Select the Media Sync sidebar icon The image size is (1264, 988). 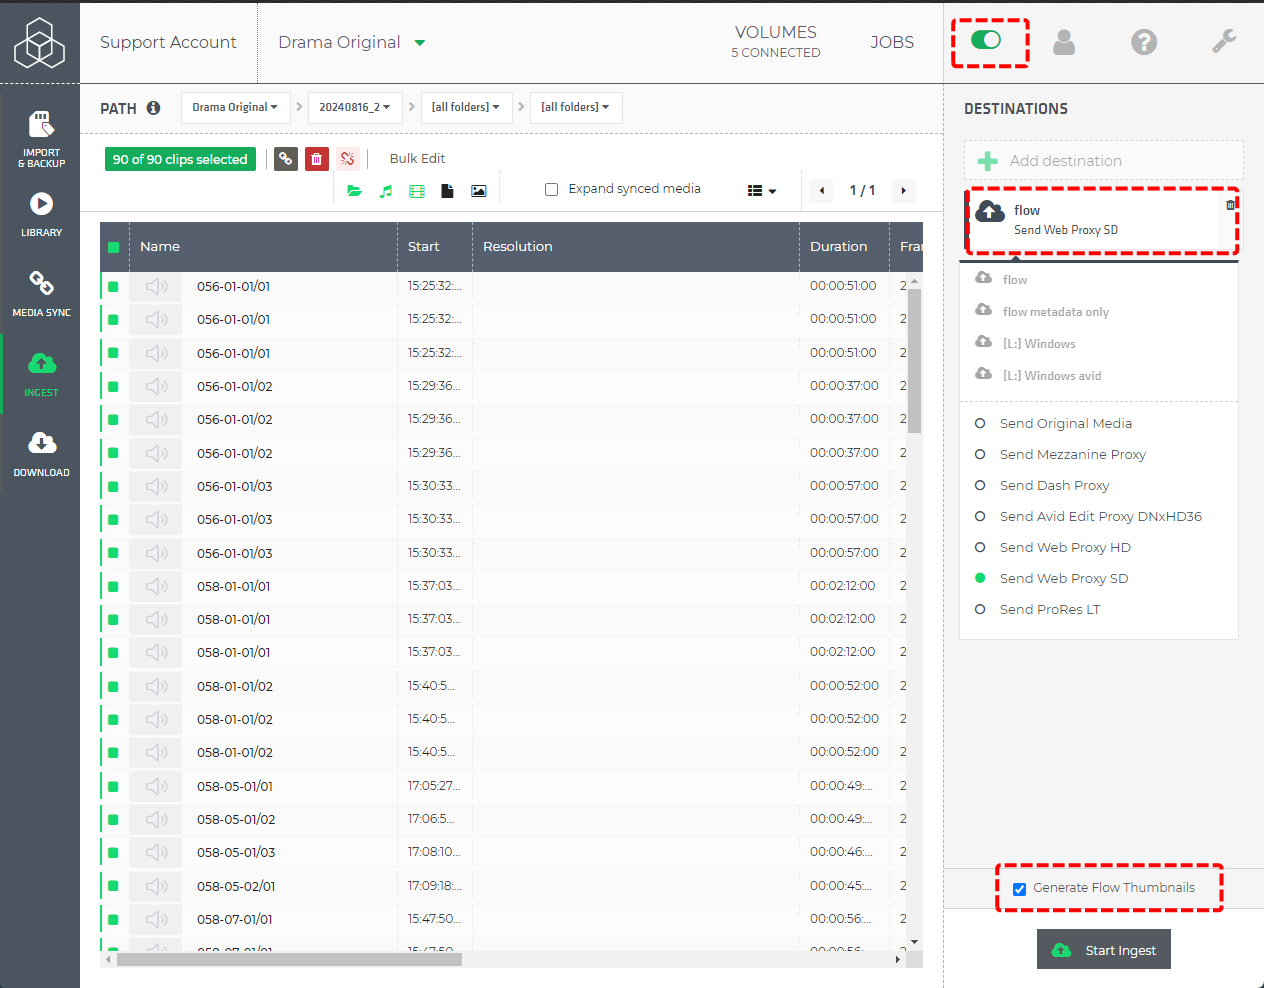(x=40, y=290)
